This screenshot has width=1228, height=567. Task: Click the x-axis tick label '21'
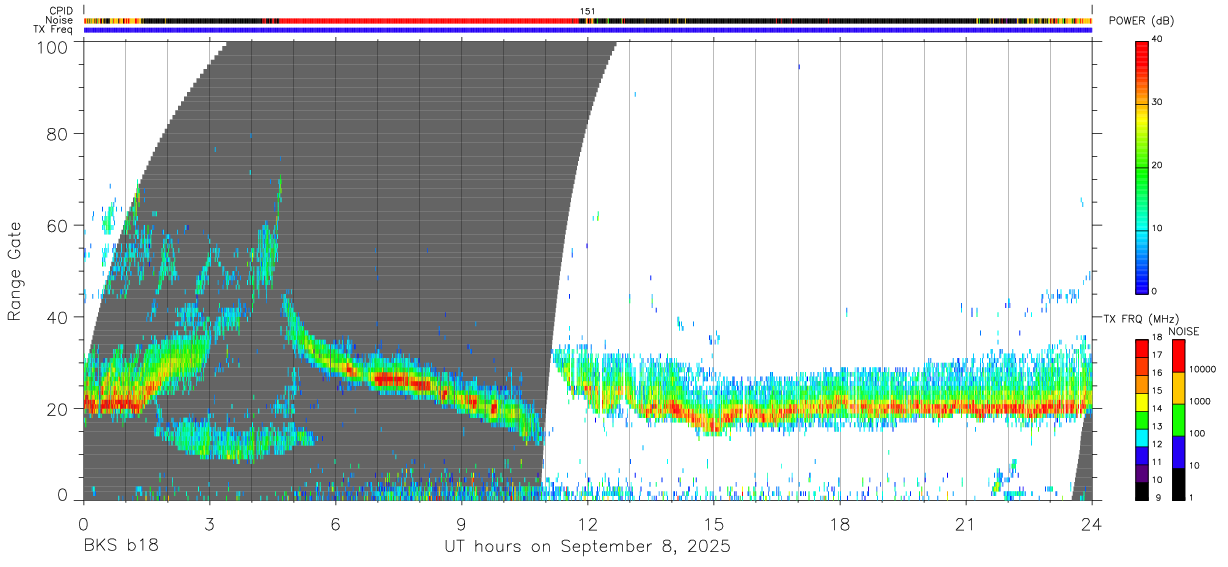tap(965, 524)
